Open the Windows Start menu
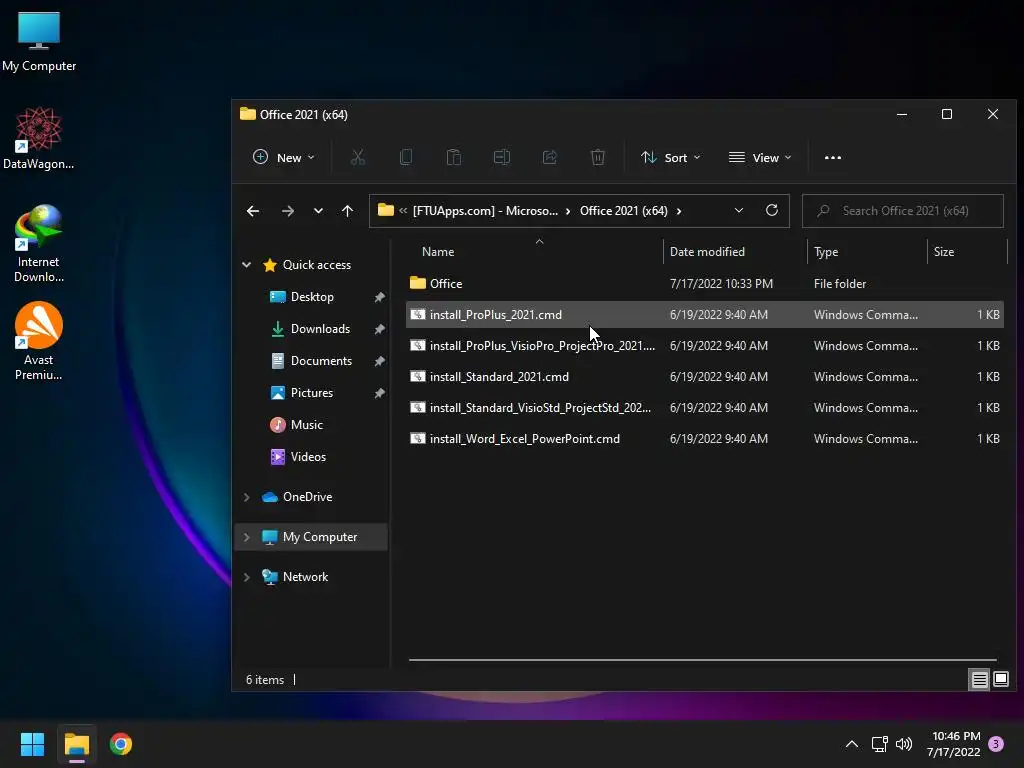The image size is (1024, 768). 32,744
